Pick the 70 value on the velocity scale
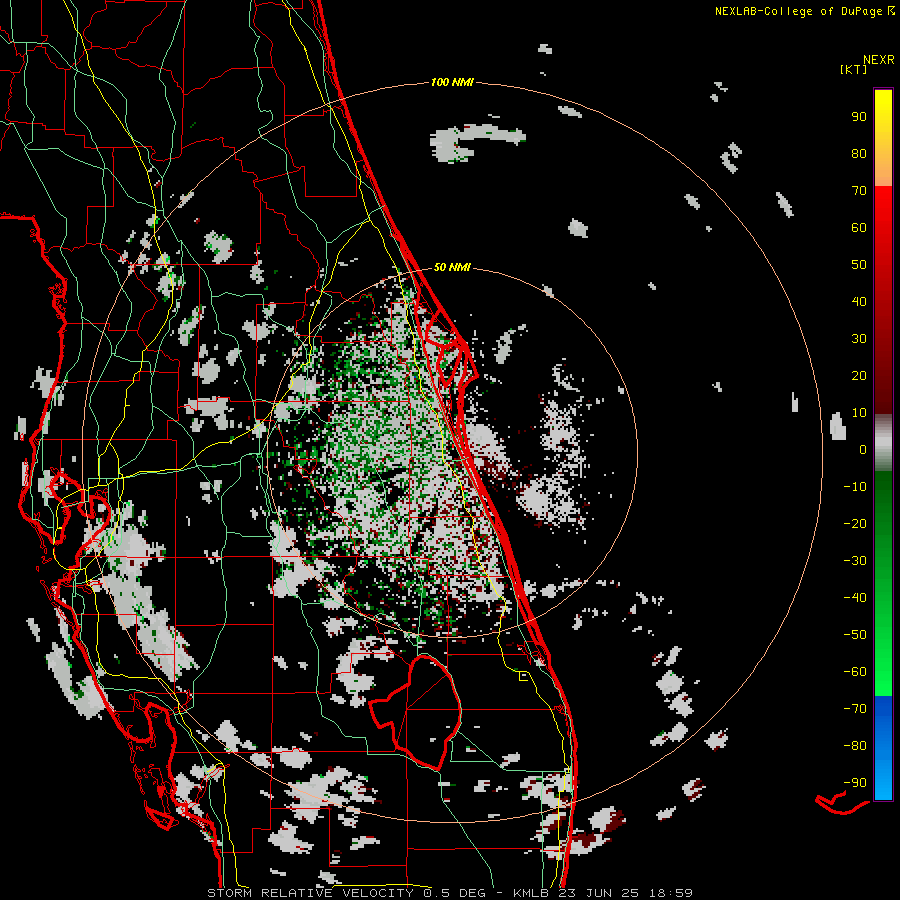 pos(859,191)
